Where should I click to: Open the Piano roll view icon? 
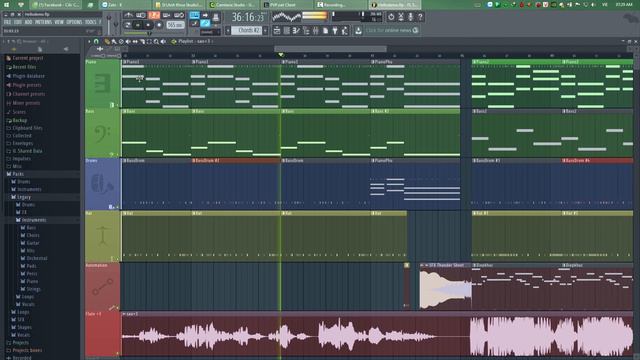click(296, 30)
